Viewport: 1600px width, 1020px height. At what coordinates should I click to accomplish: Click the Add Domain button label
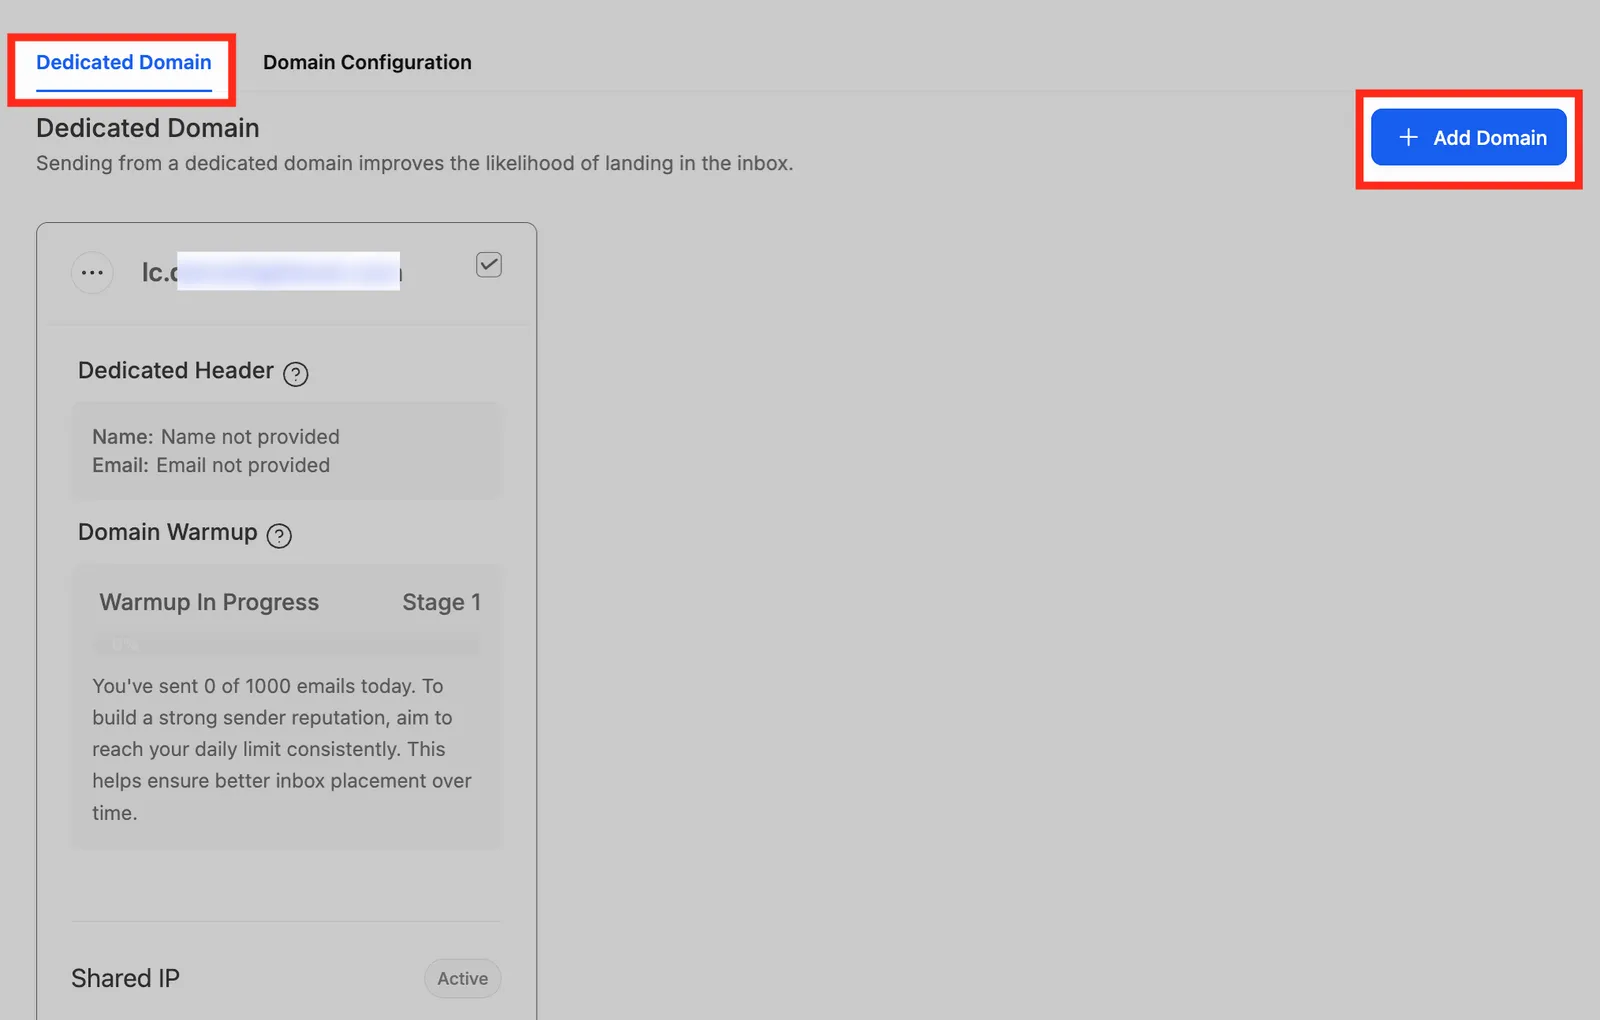(x=1490, y=138)
